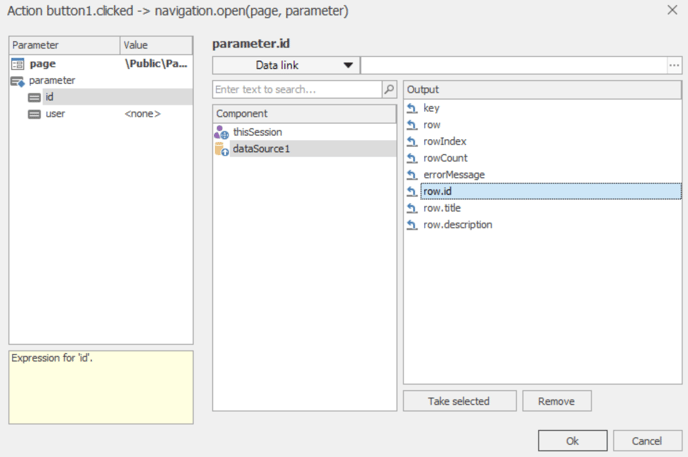Click the Value column header
The width and height of the screenshot is (688, 457).
coord(156,45)
